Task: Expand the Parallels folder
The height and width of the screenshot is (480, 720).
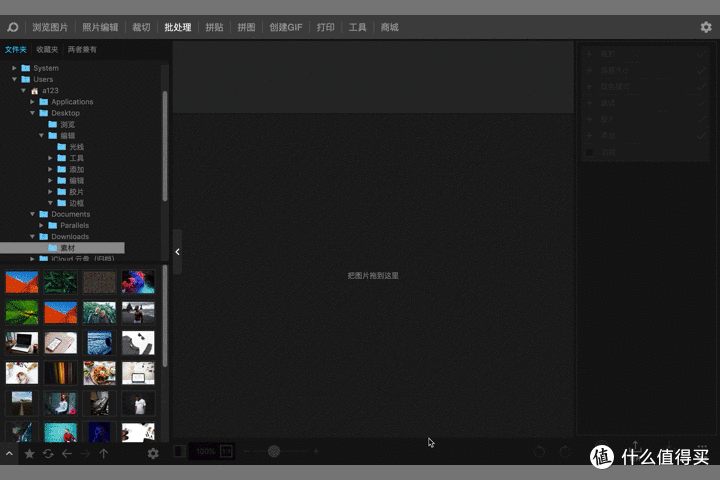Action: pyautogui.click(x=41, y=225)
